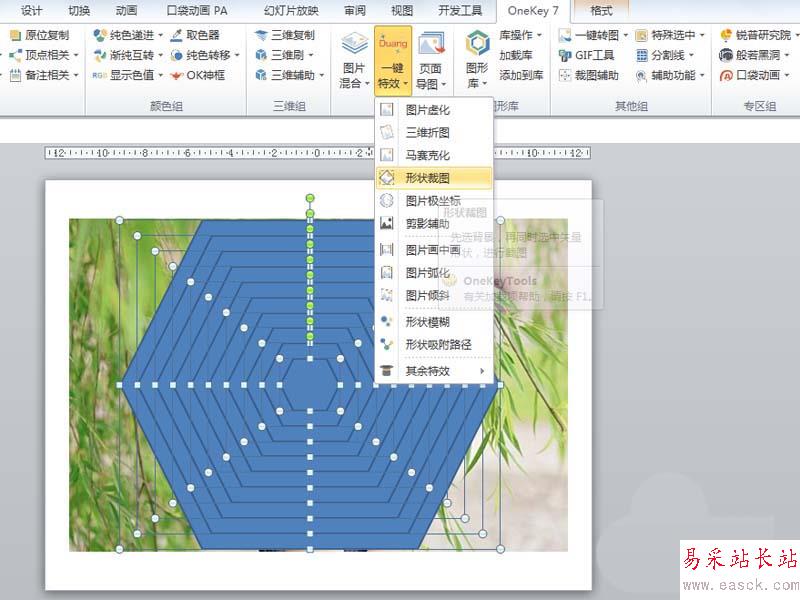This screenshot has height=600, width=800.
Task: Choose 图片虚化 from the effects menu
Action: point(434,110)
